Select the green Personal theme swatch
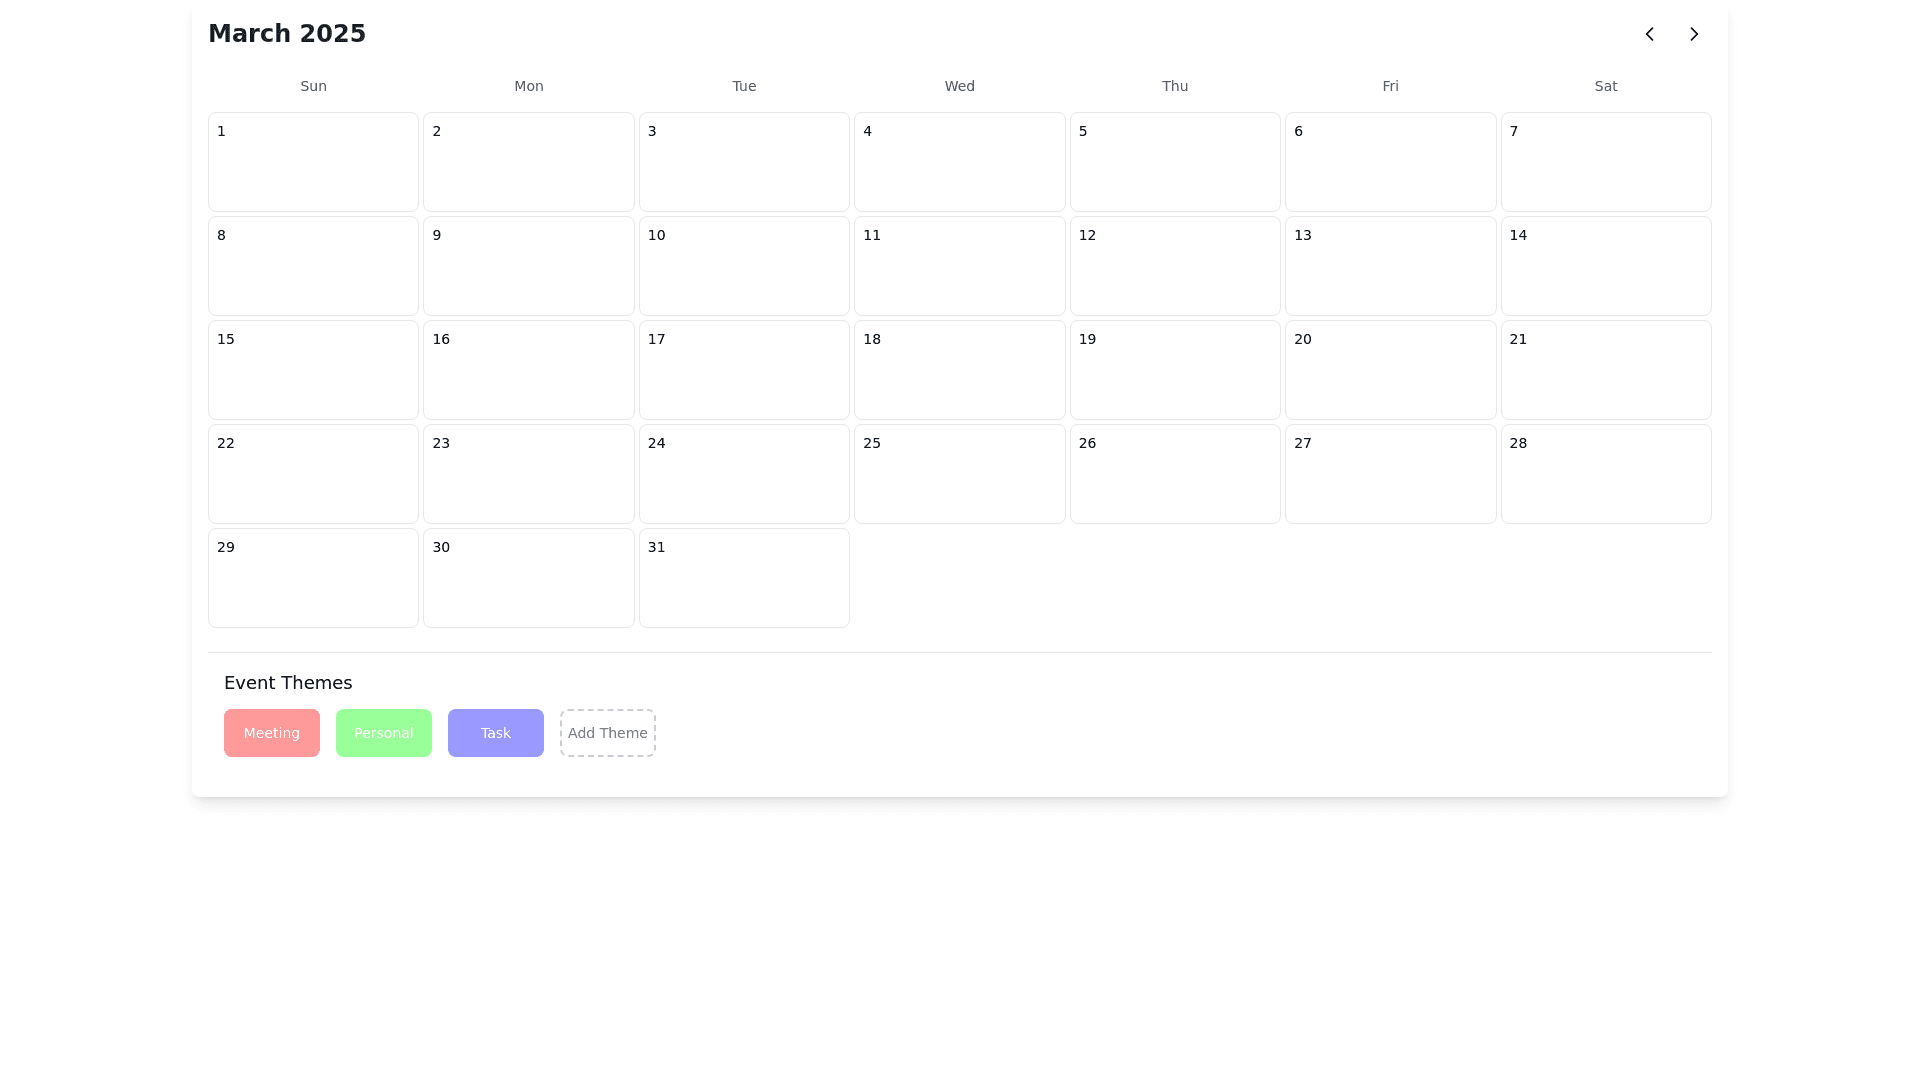Image resolution: width=1920 pixels, height=1080 pixels. 383,733
